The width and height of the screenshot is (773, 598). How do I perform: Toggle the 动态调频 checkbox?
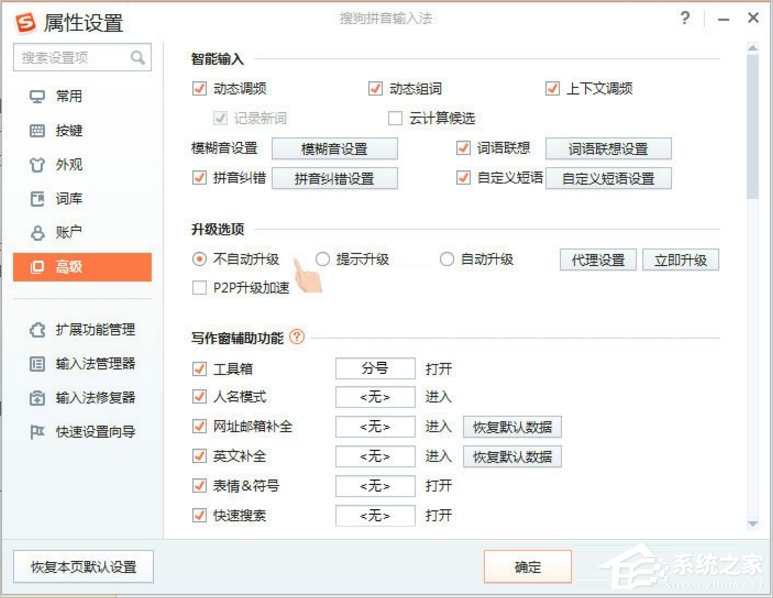(199, 89)
